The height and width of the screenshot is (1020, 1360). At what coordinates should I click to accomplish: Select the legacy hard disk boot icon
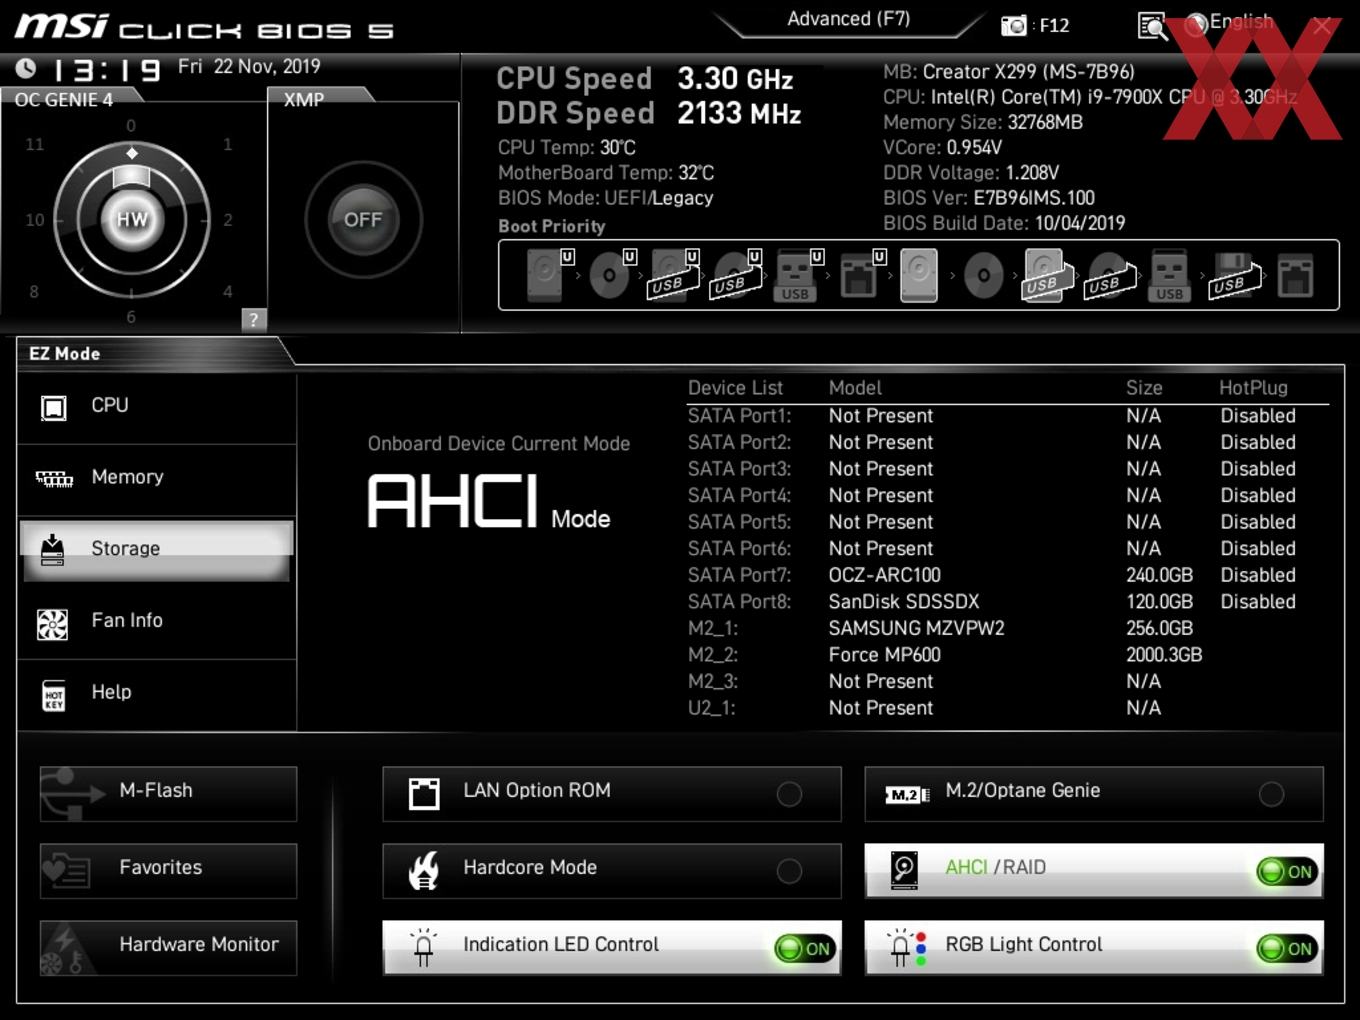pos(918,275)
